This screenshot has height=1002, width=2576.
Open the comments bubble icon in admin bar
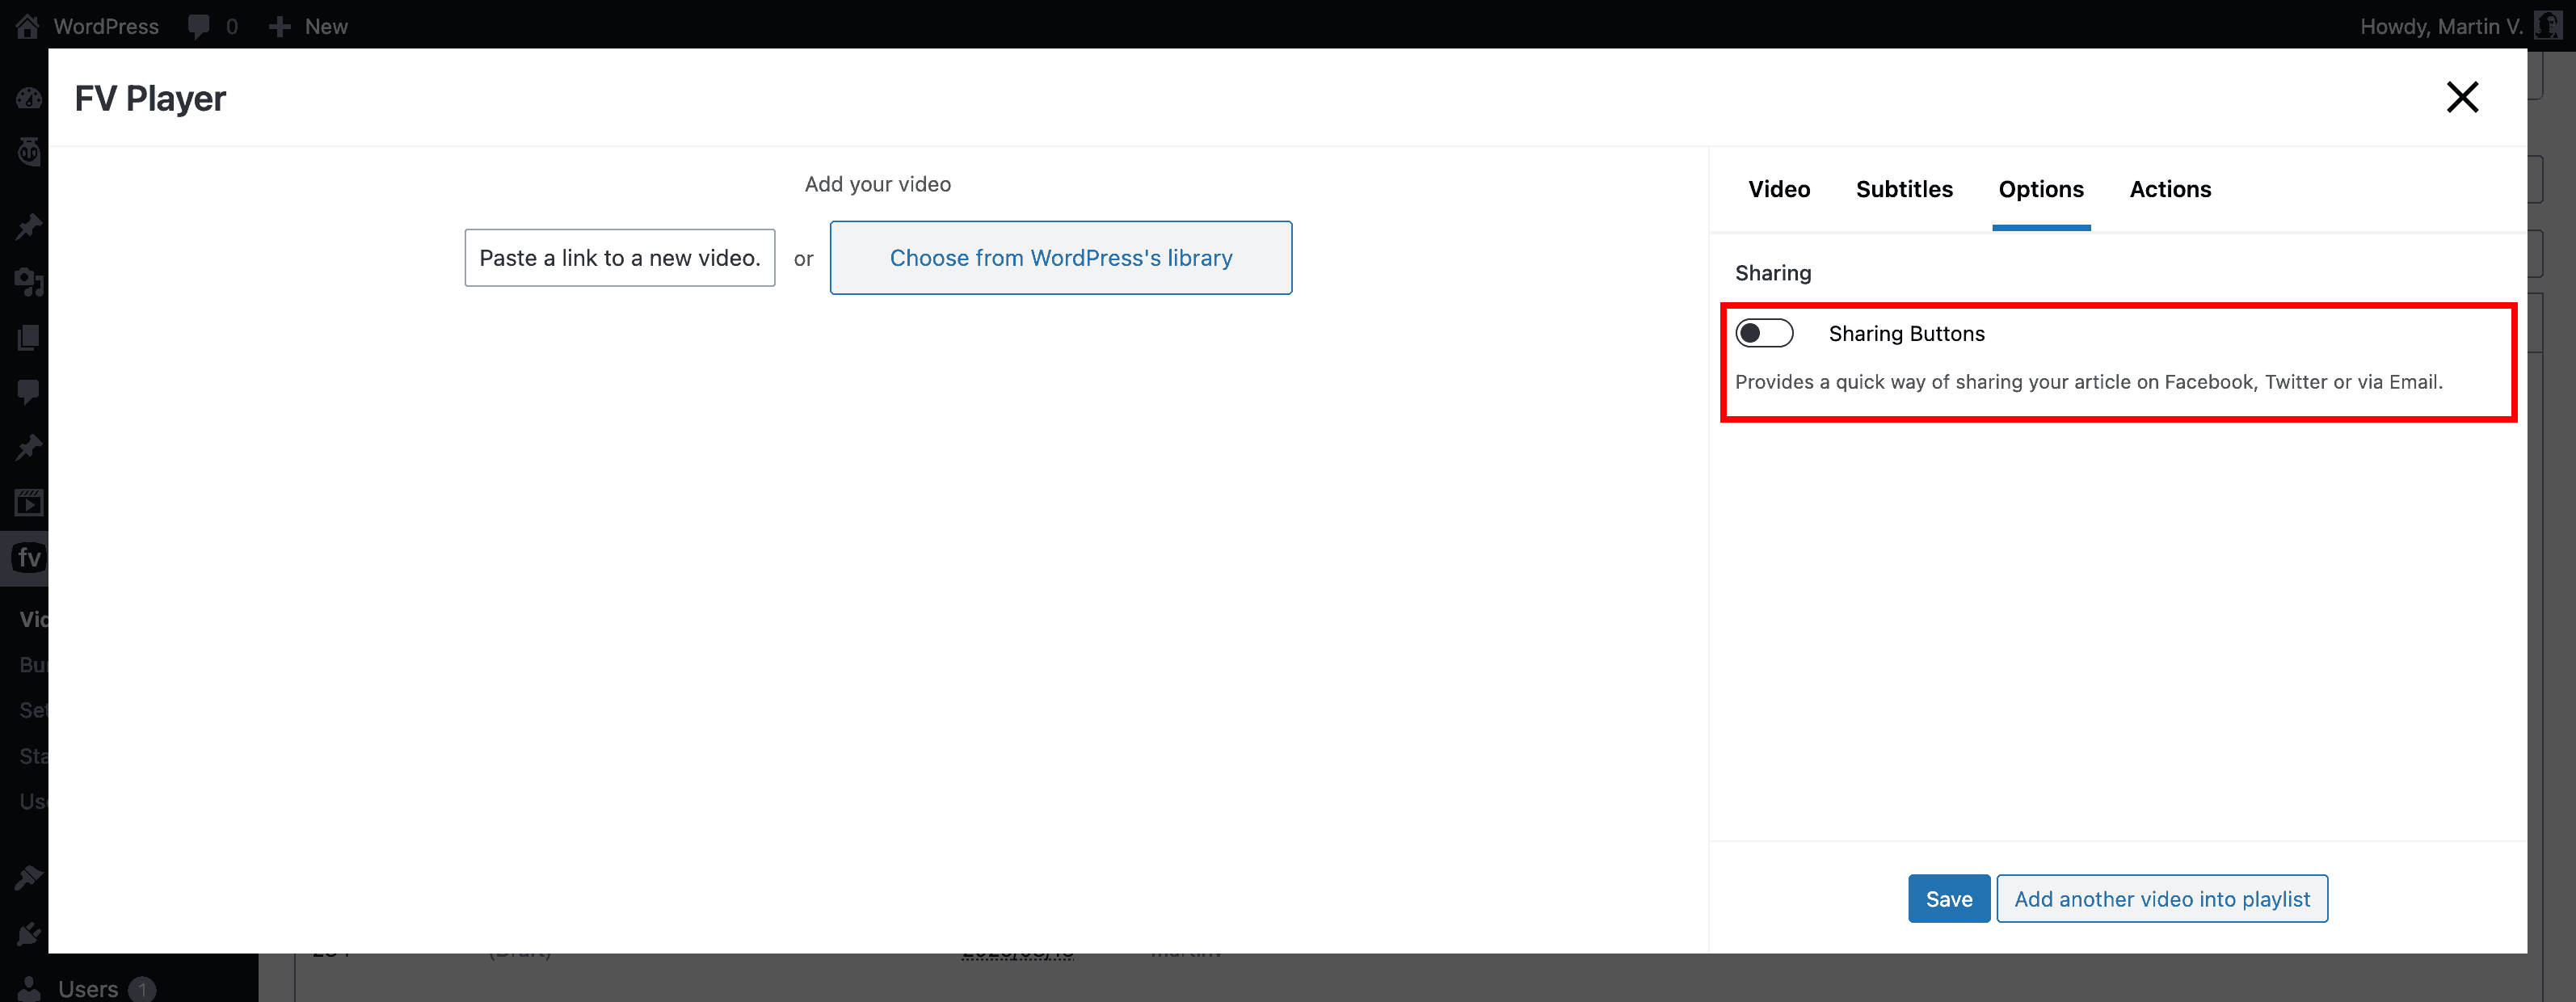(199, 26)
